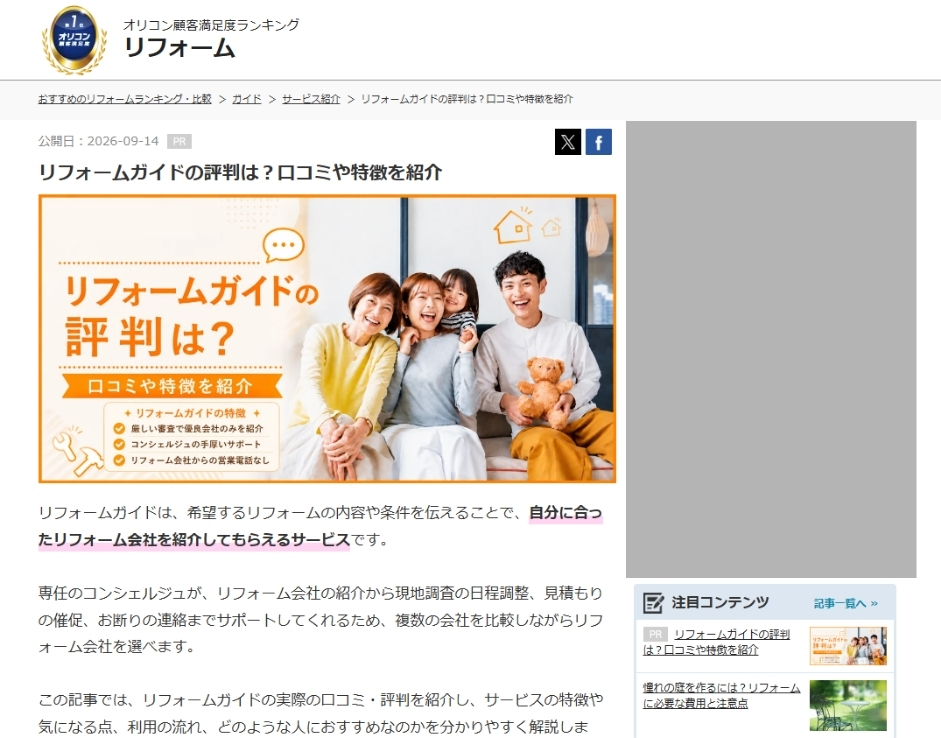The width and height of the screenshot is (941, 738).
Task: Click current-page breadcrumb リフォームガイドの評判は?口コミや特徴を紹介
Action: [x=467, y=99]
